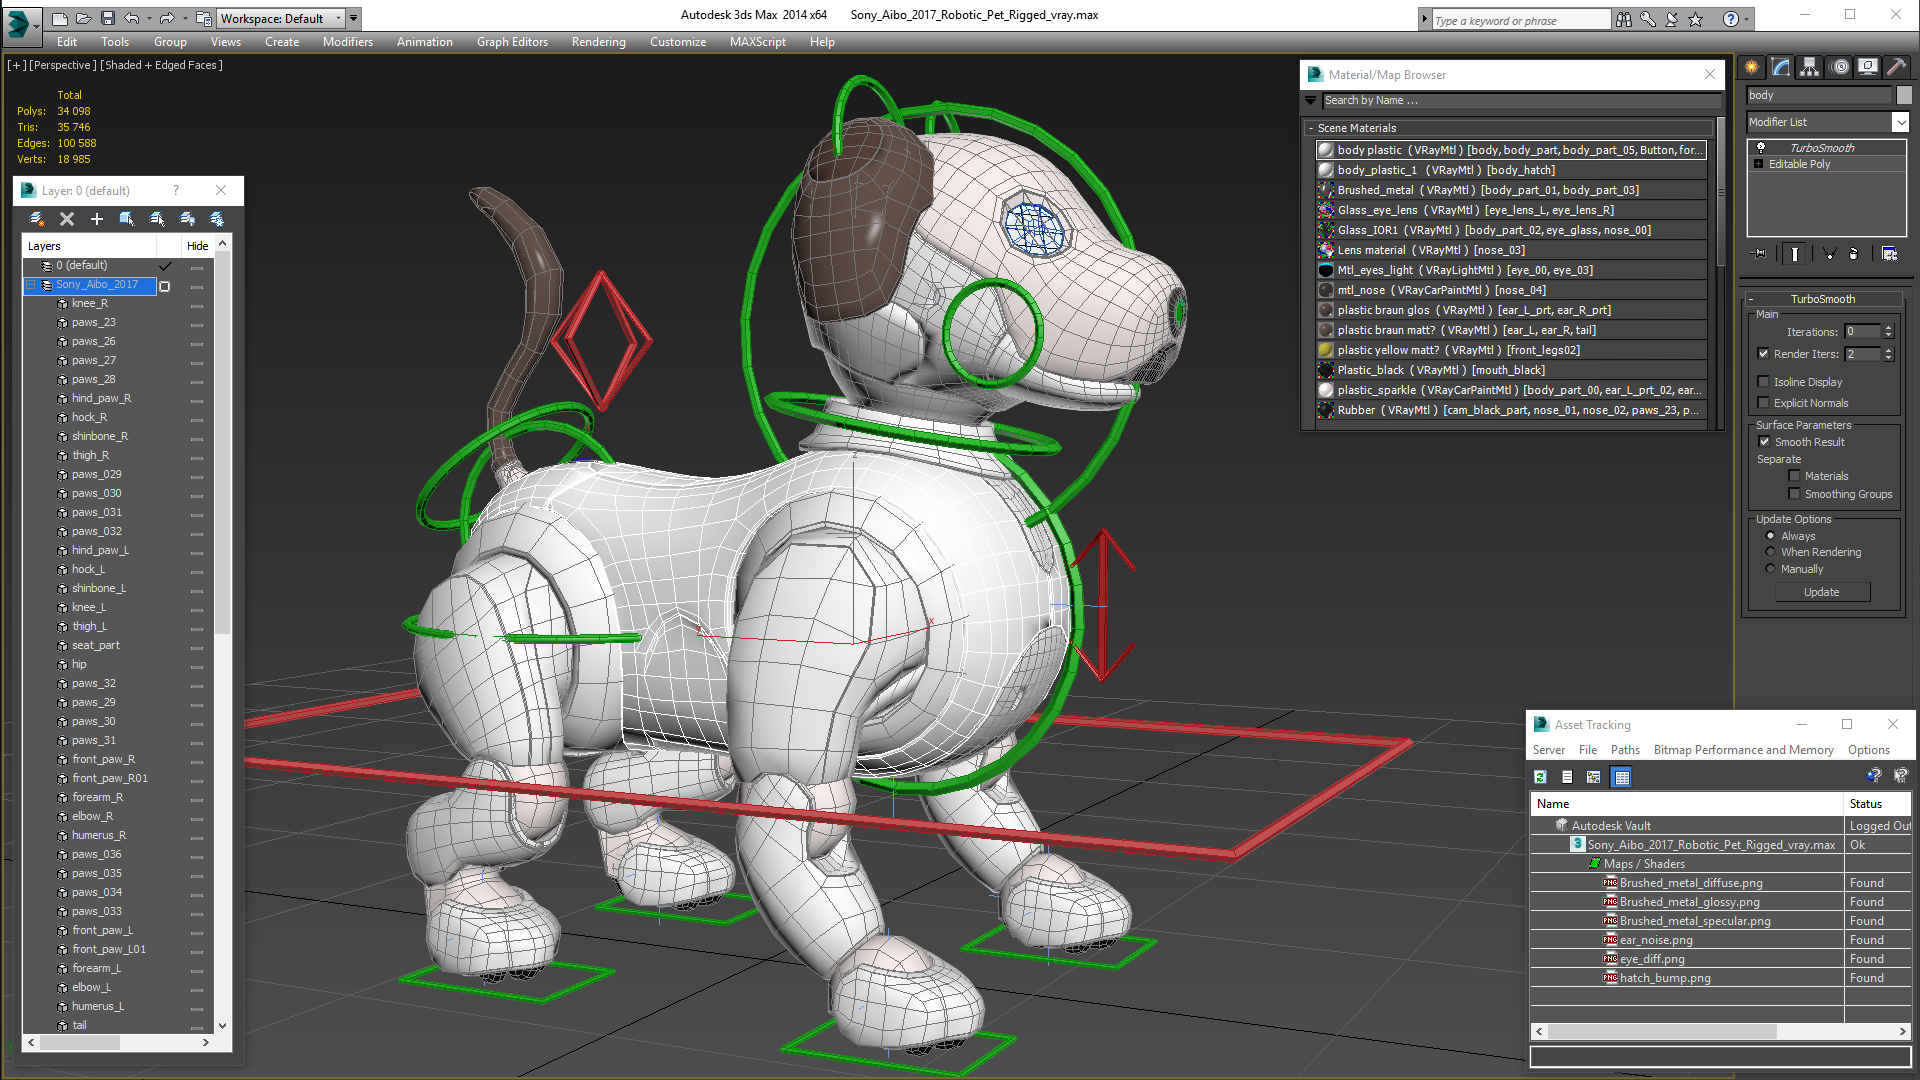
Task: Click the Save File floppy icon
Action: 108,18
